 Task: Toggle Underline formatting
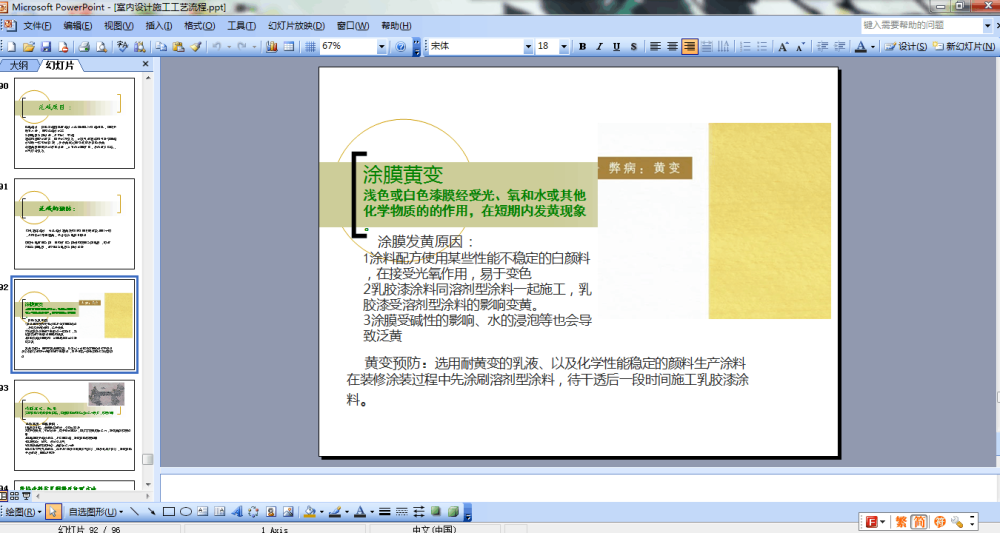616,47
